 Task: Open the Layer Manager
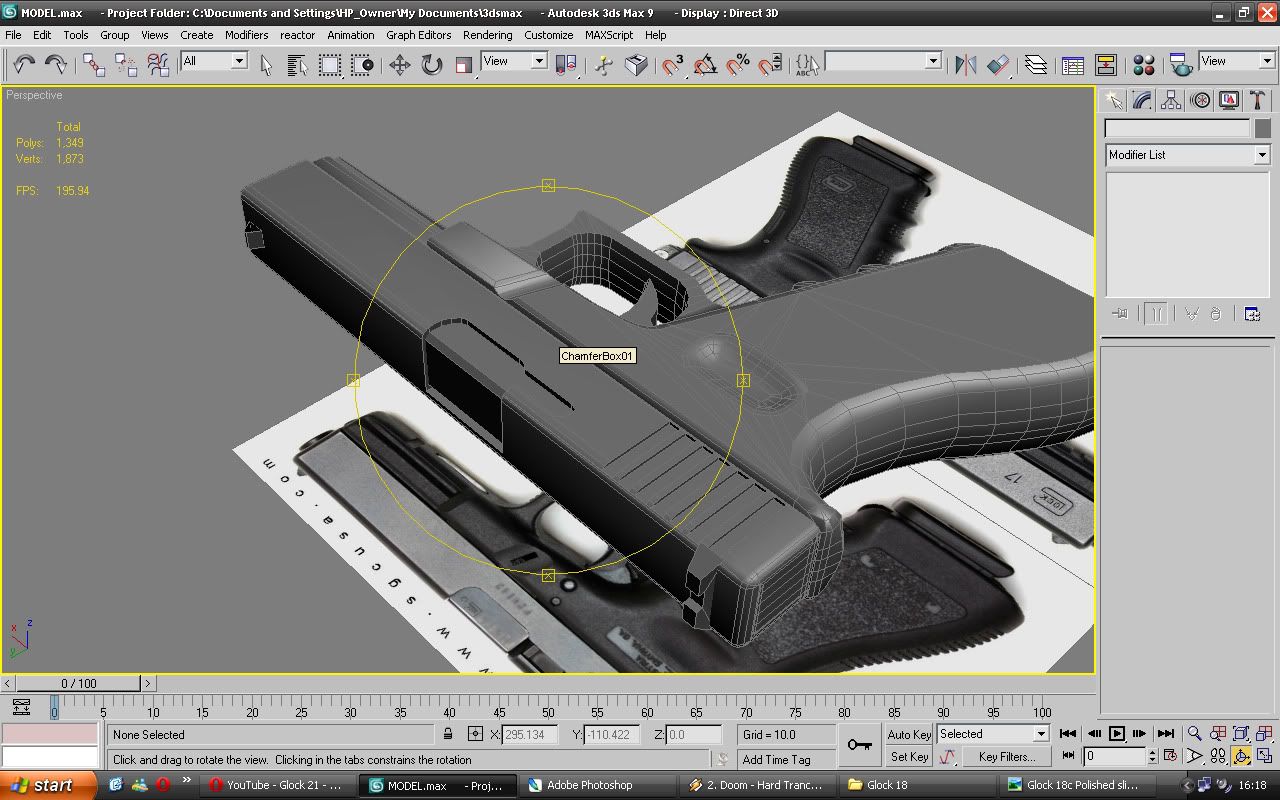[x=1036, y=65]
